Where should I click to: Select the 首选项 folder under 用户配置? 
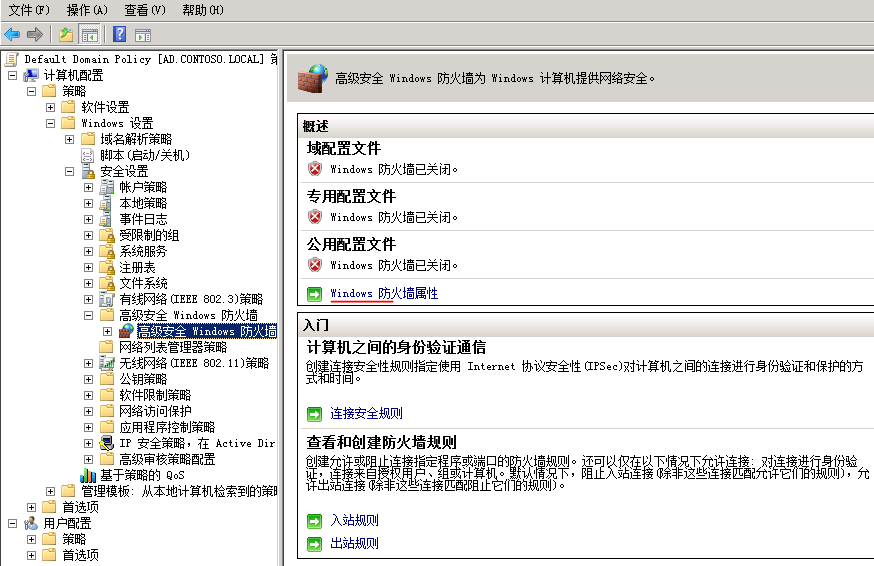tap(80, 555)
